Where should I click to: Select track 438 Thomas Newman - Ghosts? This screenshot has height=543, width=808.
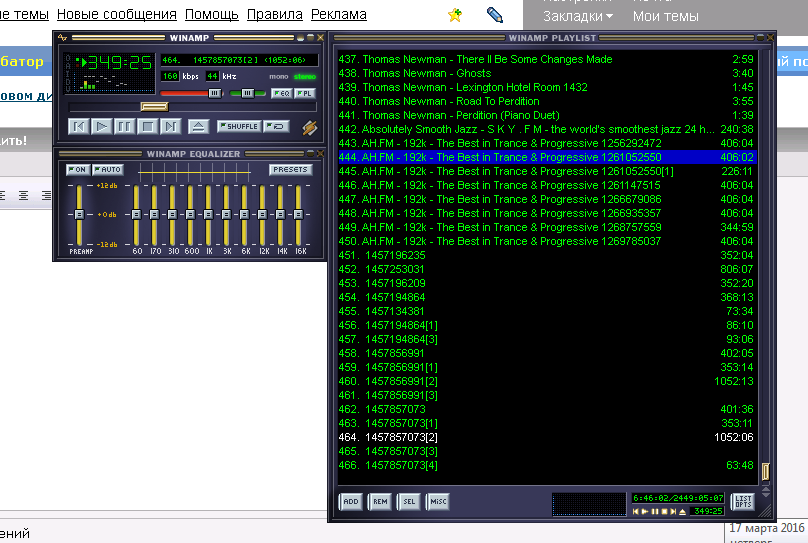[546, 73]
